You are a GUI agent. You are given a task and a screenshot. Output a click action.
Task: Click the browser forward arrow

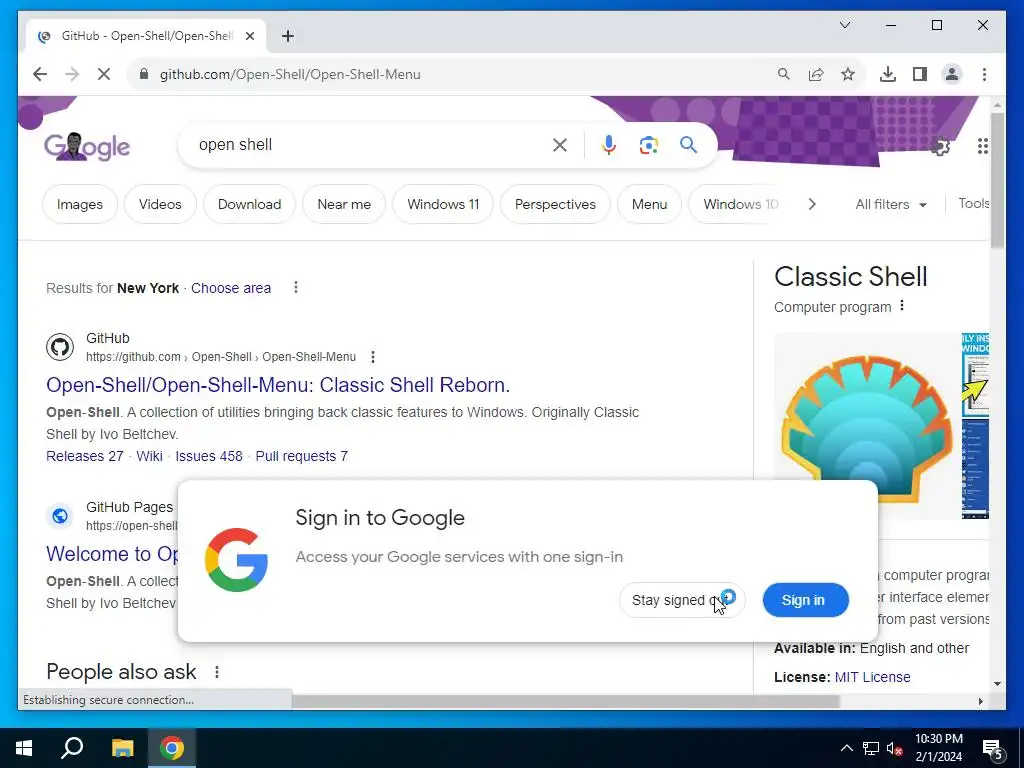(x=72, y=74)
